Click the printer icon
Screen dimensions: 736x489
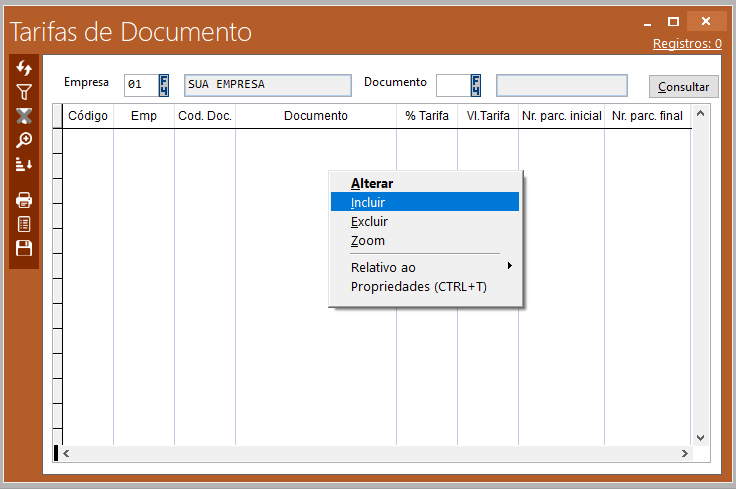(24, 200)
